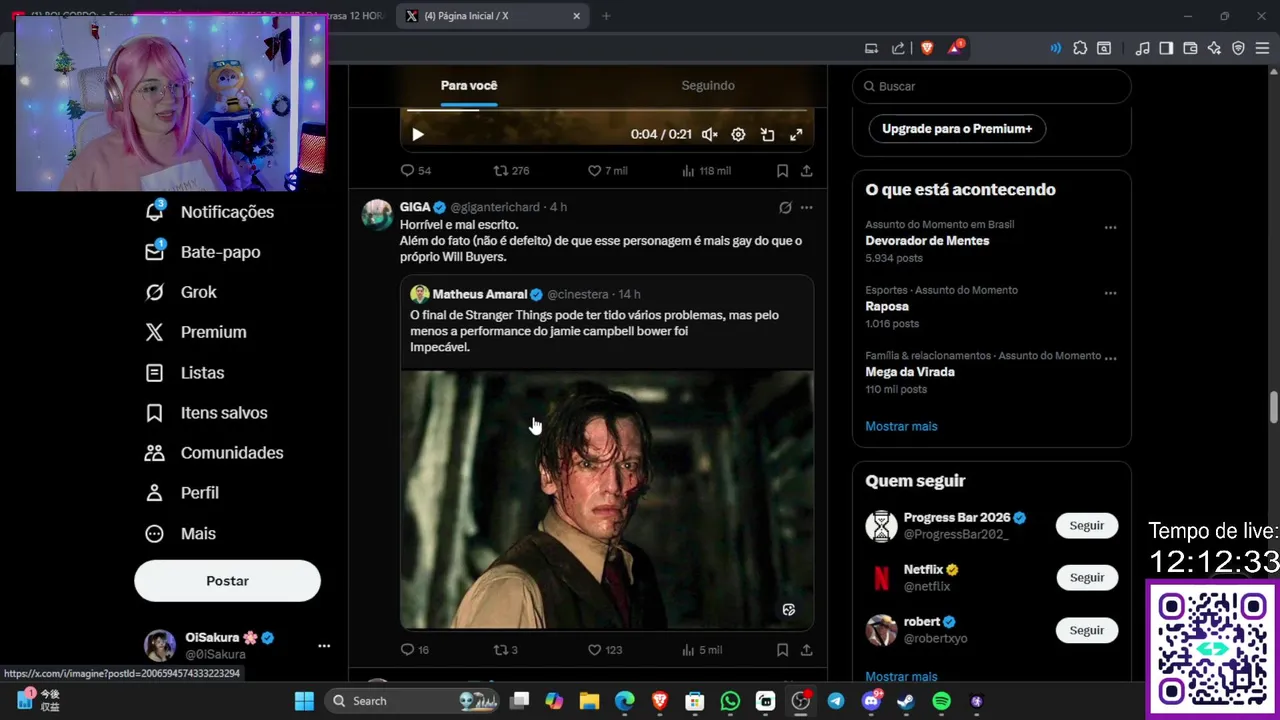Screen dimensions: 1280x720
Task: View stats of post with 118 mil views
Action: 706,171
